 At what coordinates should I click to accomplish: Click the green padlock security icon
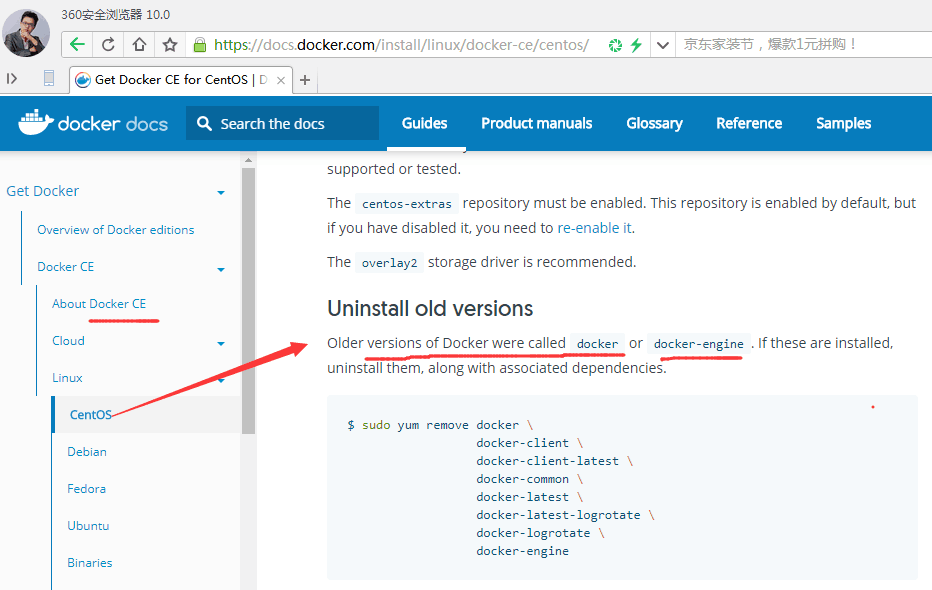[x=200, y=45]
